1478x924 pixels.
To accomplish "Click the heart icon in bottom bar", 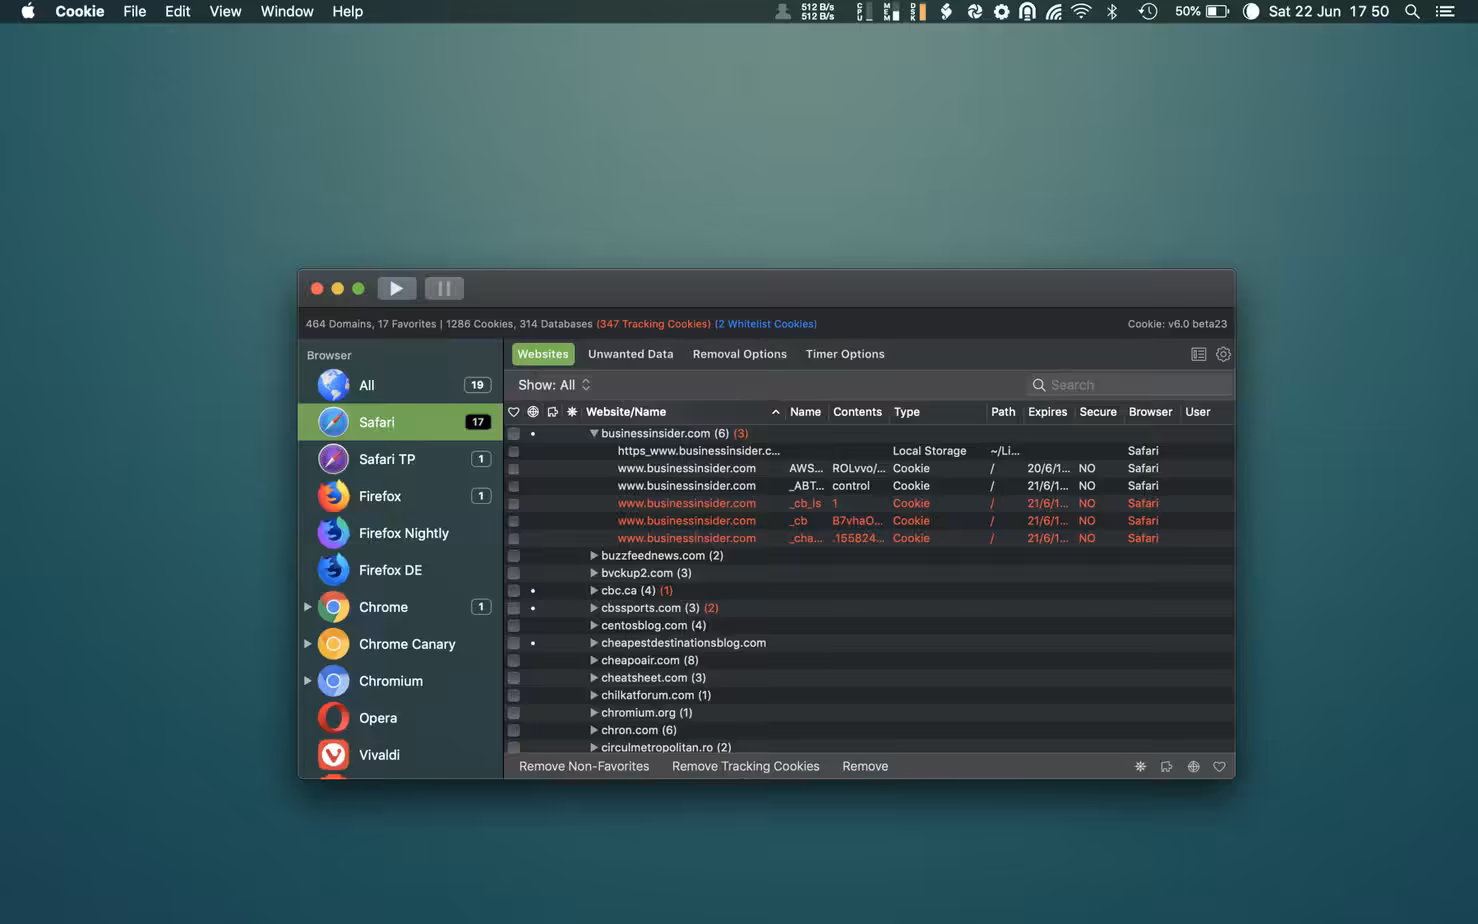I will pos(1219,767).
